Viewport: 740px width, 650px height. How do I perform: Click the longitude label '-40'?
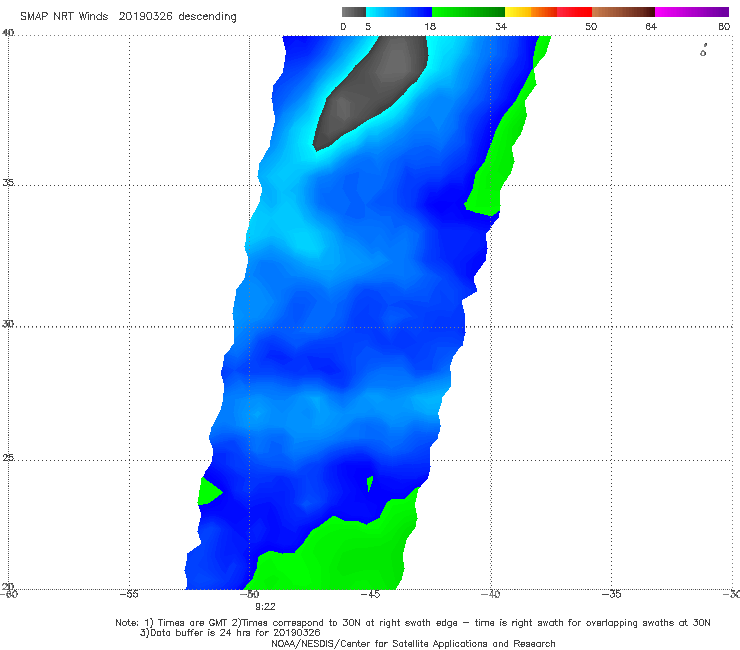point(490,594)
